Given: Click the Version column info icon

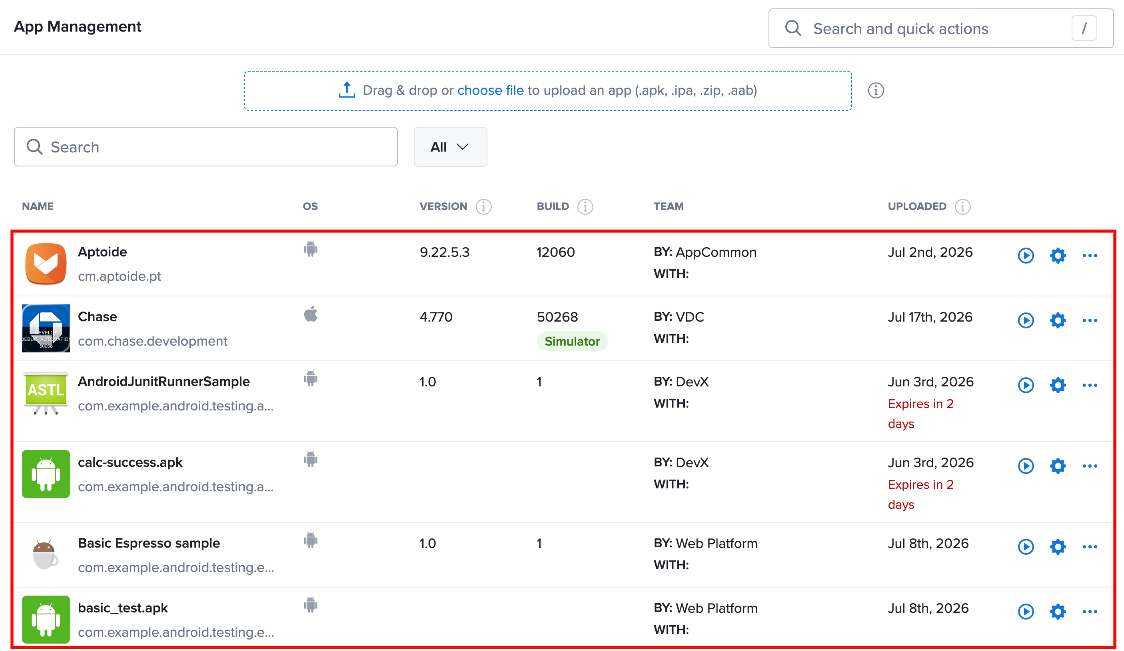Looking at the screenshot, I should pos(484,206).
